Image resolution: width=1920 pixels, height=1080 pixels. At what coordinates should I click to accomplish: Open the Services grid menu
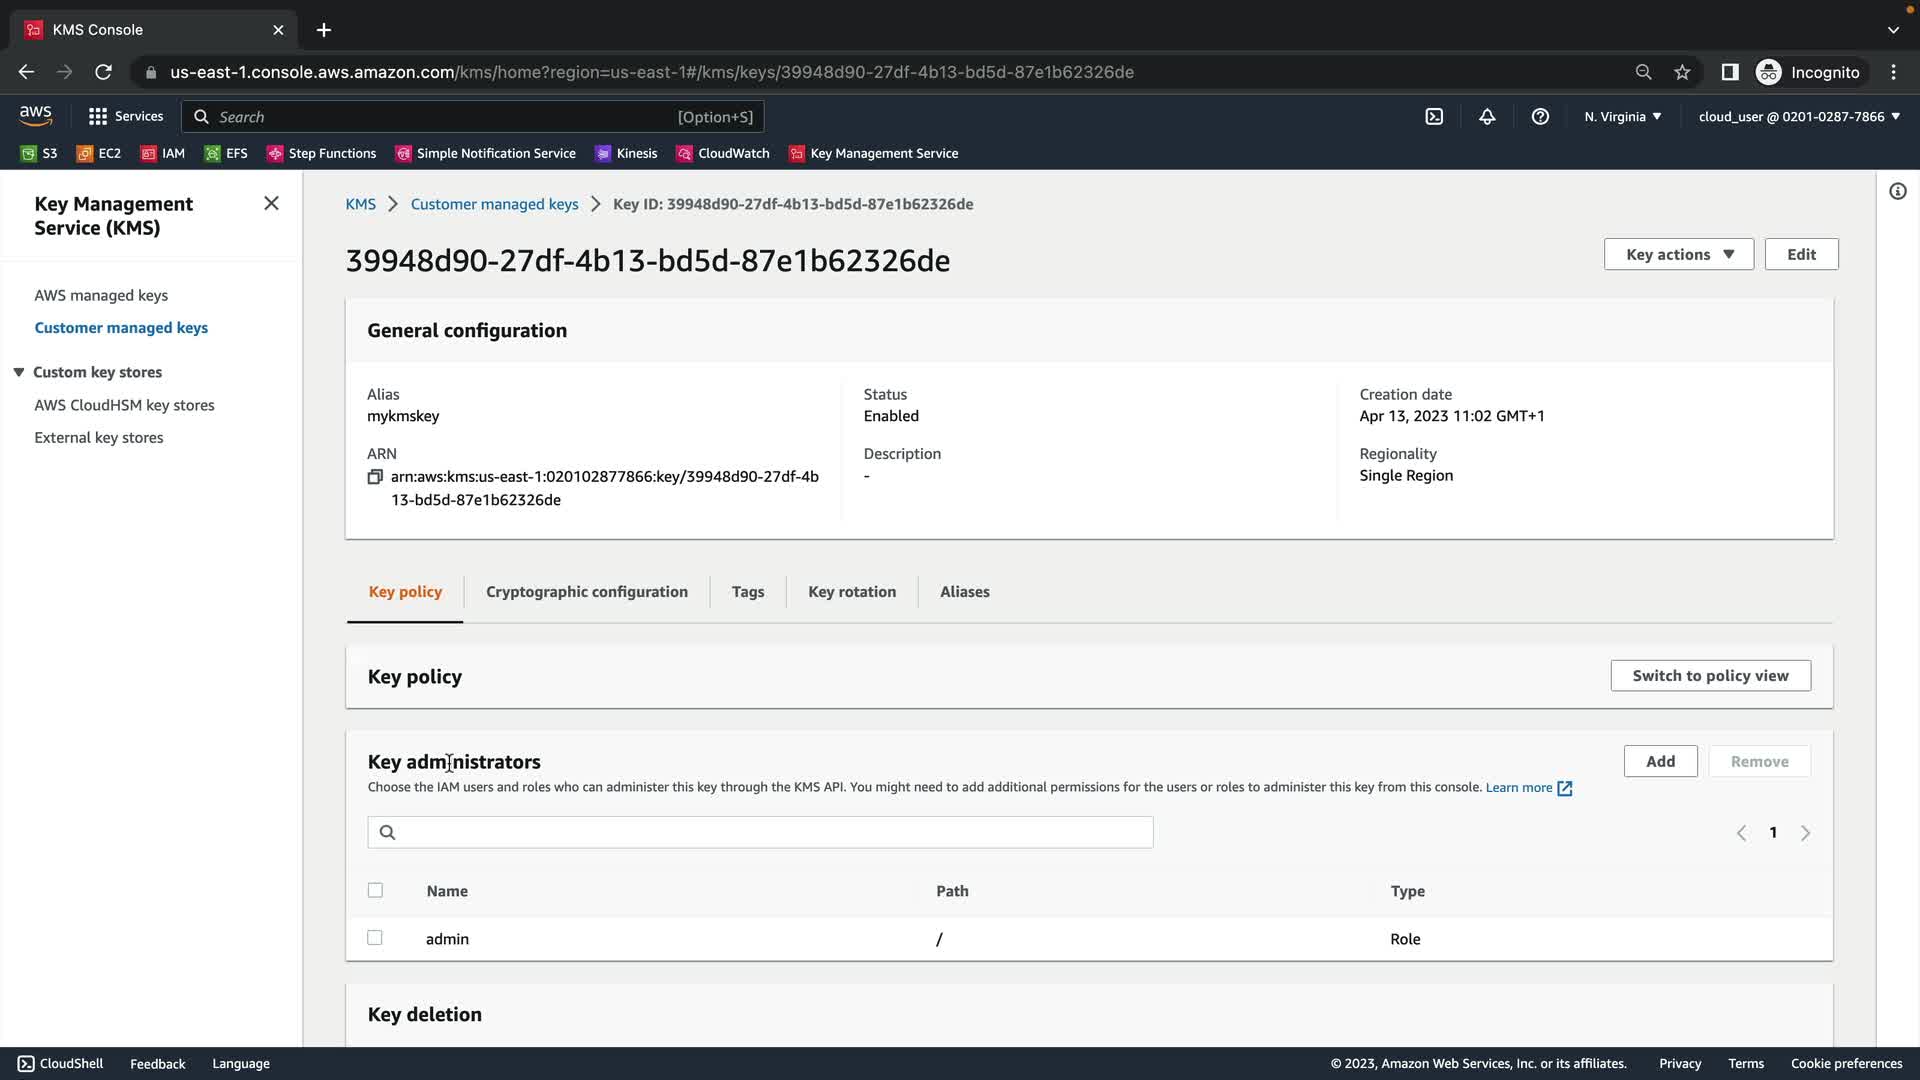125,117
